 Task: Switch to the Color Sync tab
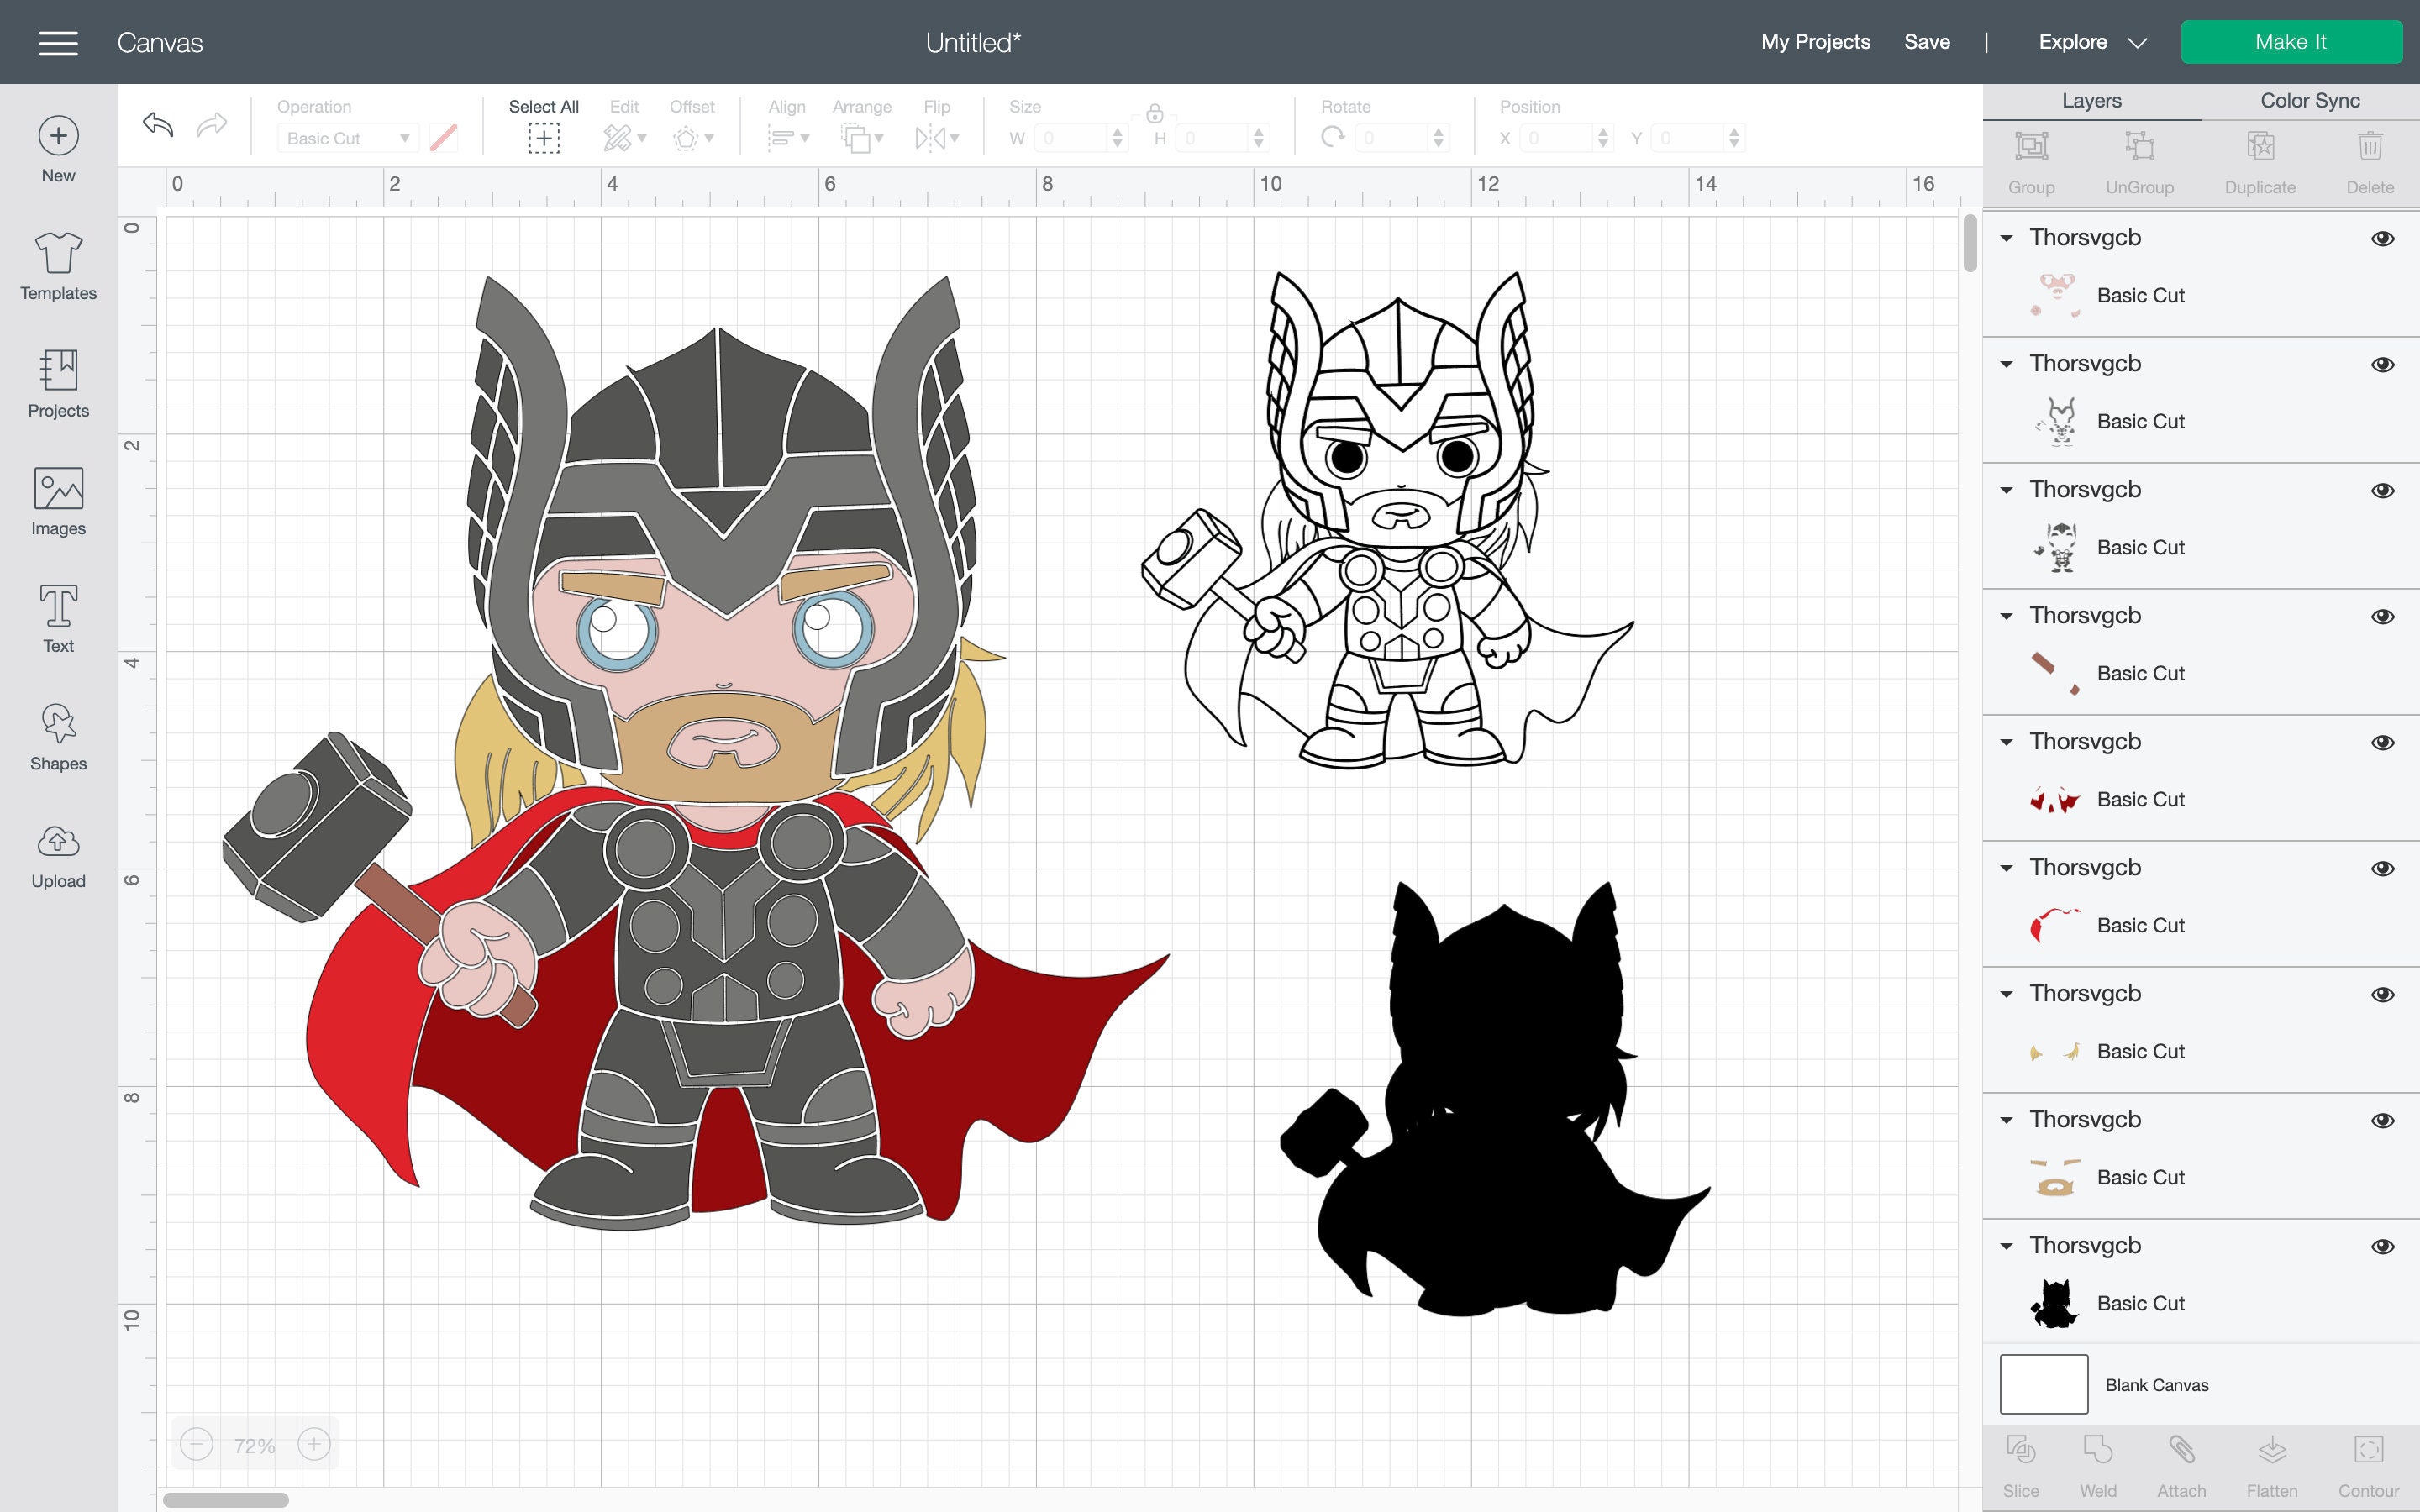pyautogui.click(x=2310, y=100)
